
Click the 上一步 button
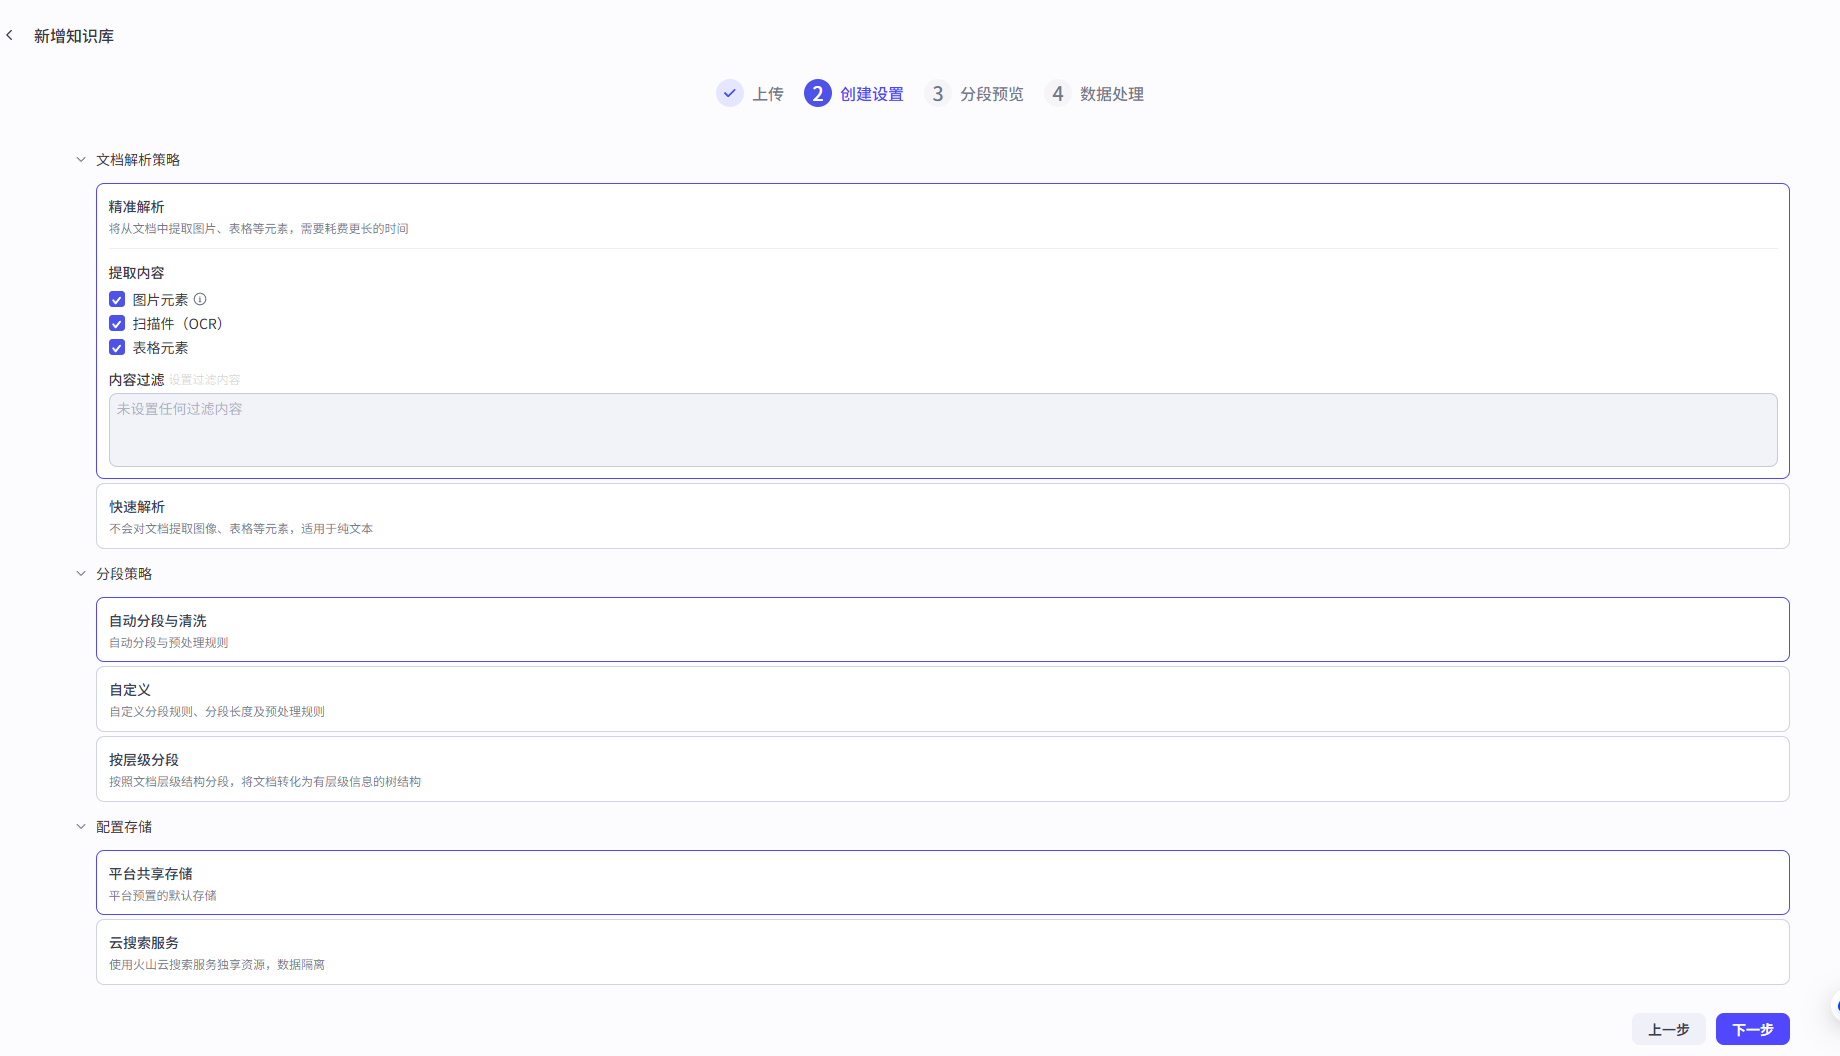(1669, 1029)
